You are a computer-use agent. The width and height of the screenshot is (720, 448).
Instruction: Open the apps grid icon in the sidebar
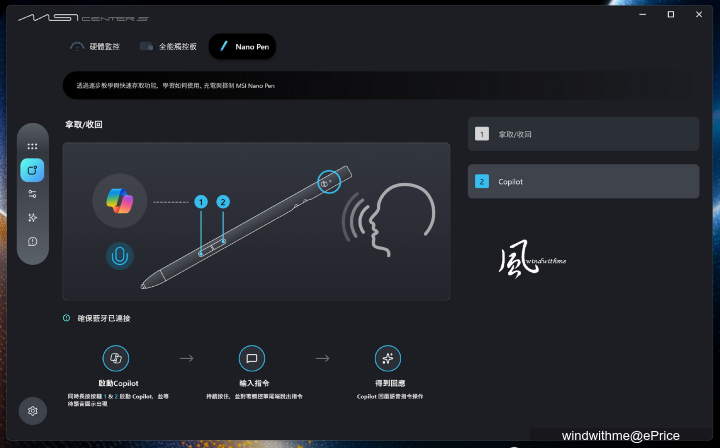point(32,146)
